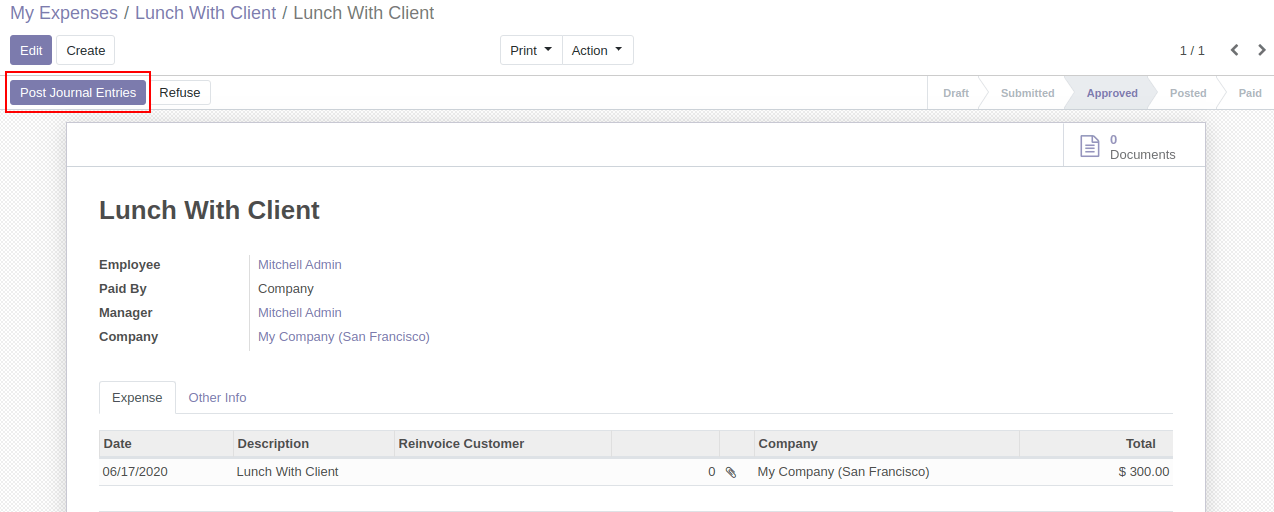Open the Documents file icon
The height and width of the screenshot is (512, 1274).
[1090, 146]
